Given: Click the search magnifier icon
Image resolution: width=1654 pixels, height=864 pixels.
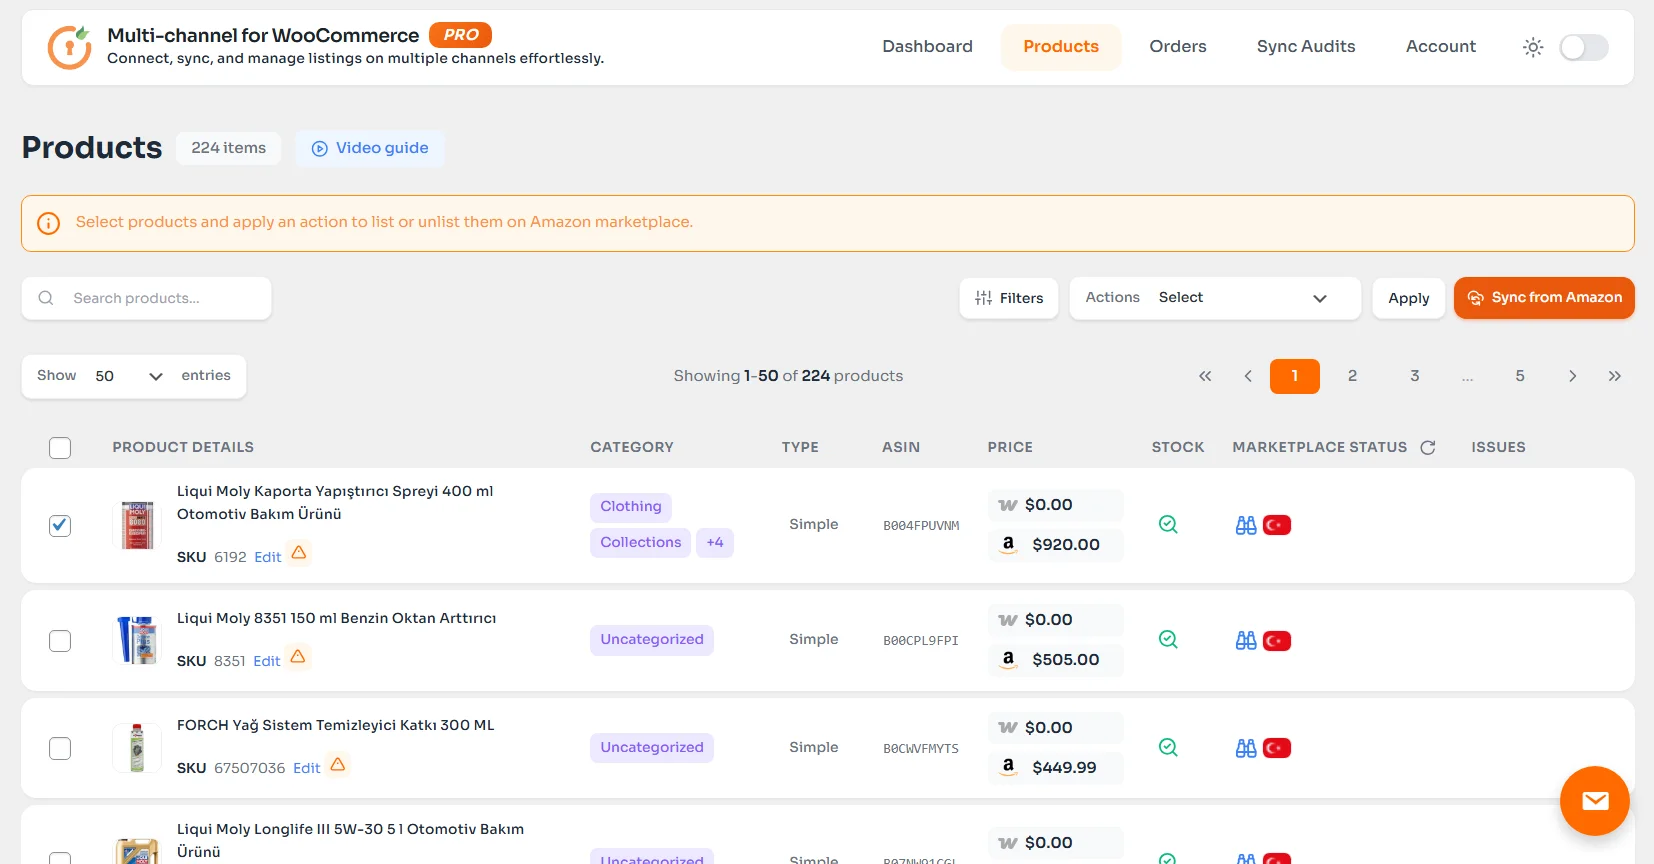Looking at the screenshot, I should click(x=46, y=298).
